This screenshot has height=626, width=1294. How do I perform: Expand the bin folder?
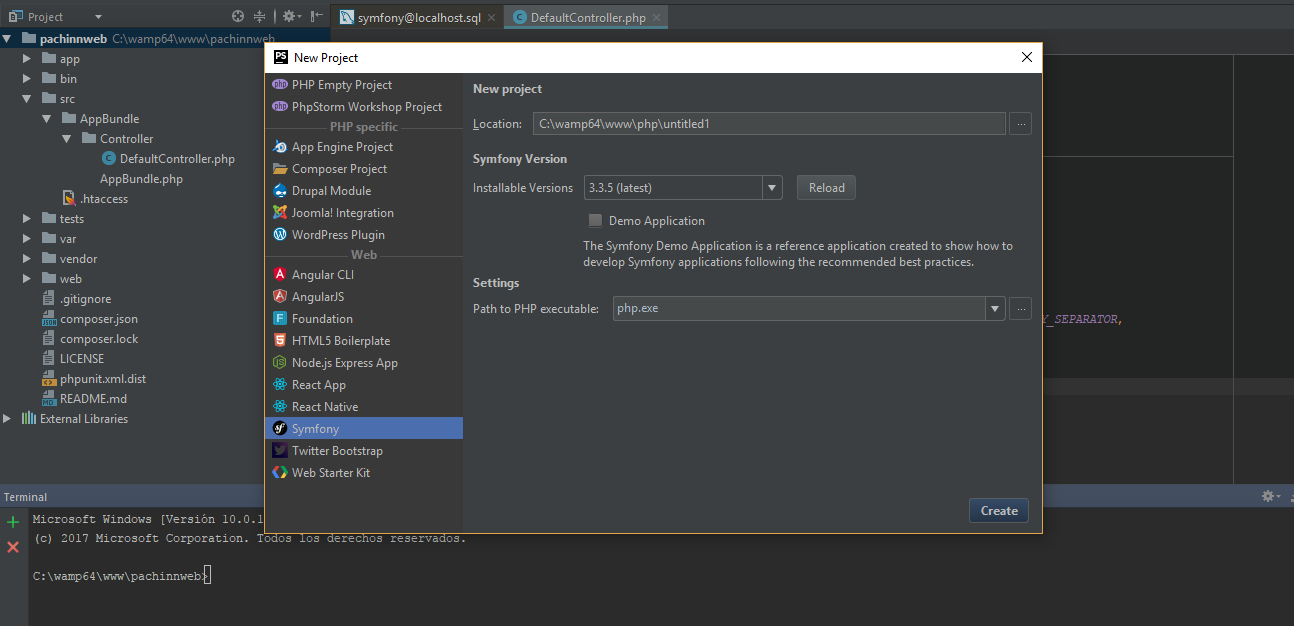[27, 79]
